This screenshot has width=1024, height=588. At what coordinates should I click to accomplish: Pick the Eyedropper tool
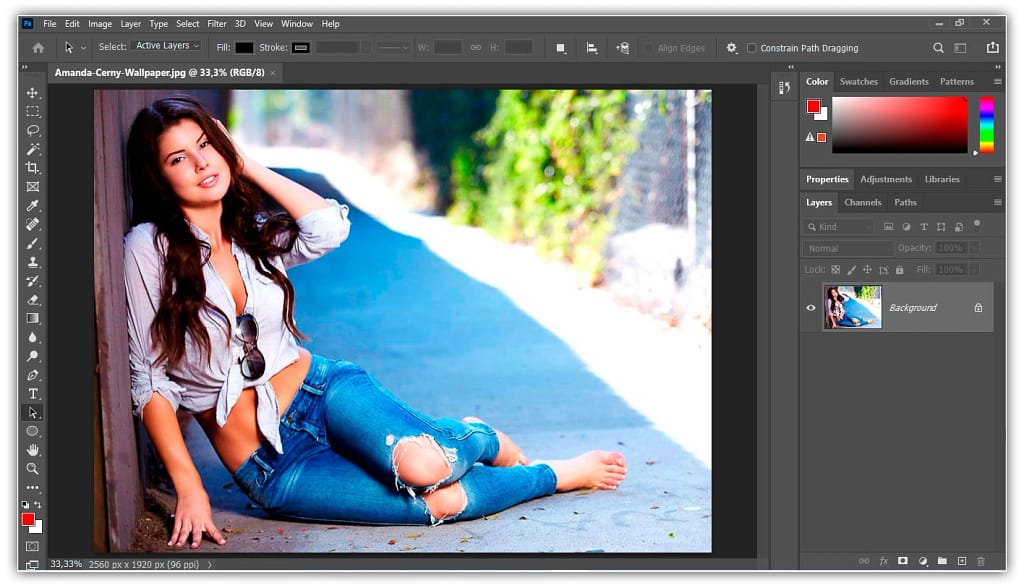33,206
